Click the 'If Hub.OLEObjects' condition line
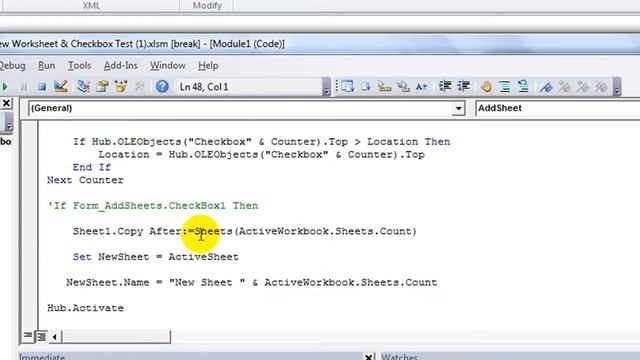This screenshot has height=360, width=640. [261, 142]
